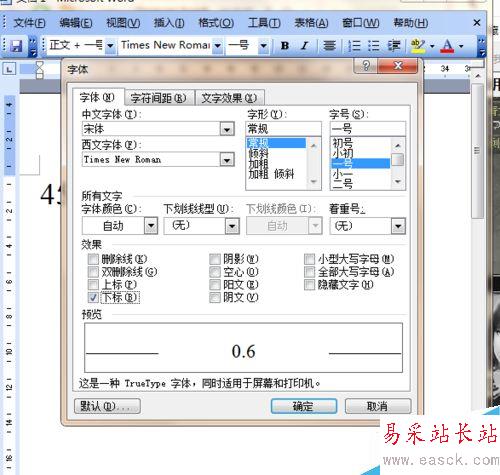Expand the style box dropdown

[x=110, y=45]
